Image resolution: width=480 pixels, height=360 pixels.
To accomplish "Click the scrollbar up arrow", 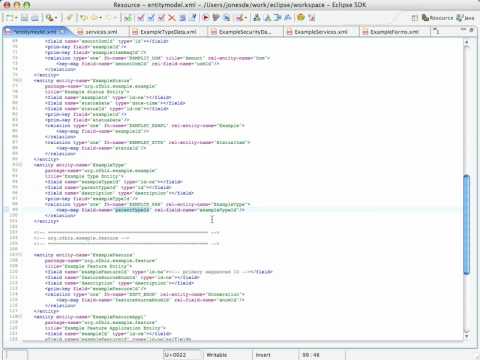I will click(x=467, y=42).
